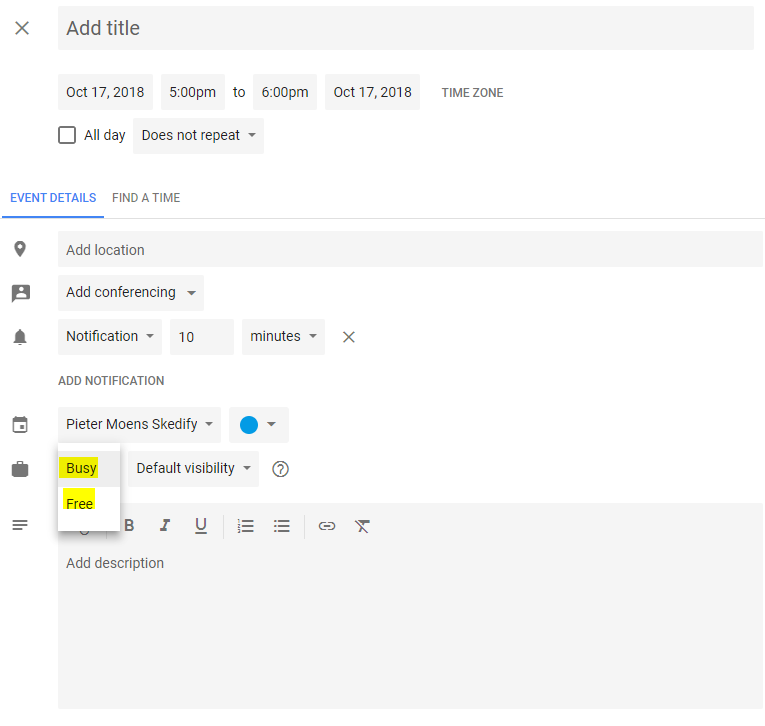Apply underline formatting

[201, 526]
